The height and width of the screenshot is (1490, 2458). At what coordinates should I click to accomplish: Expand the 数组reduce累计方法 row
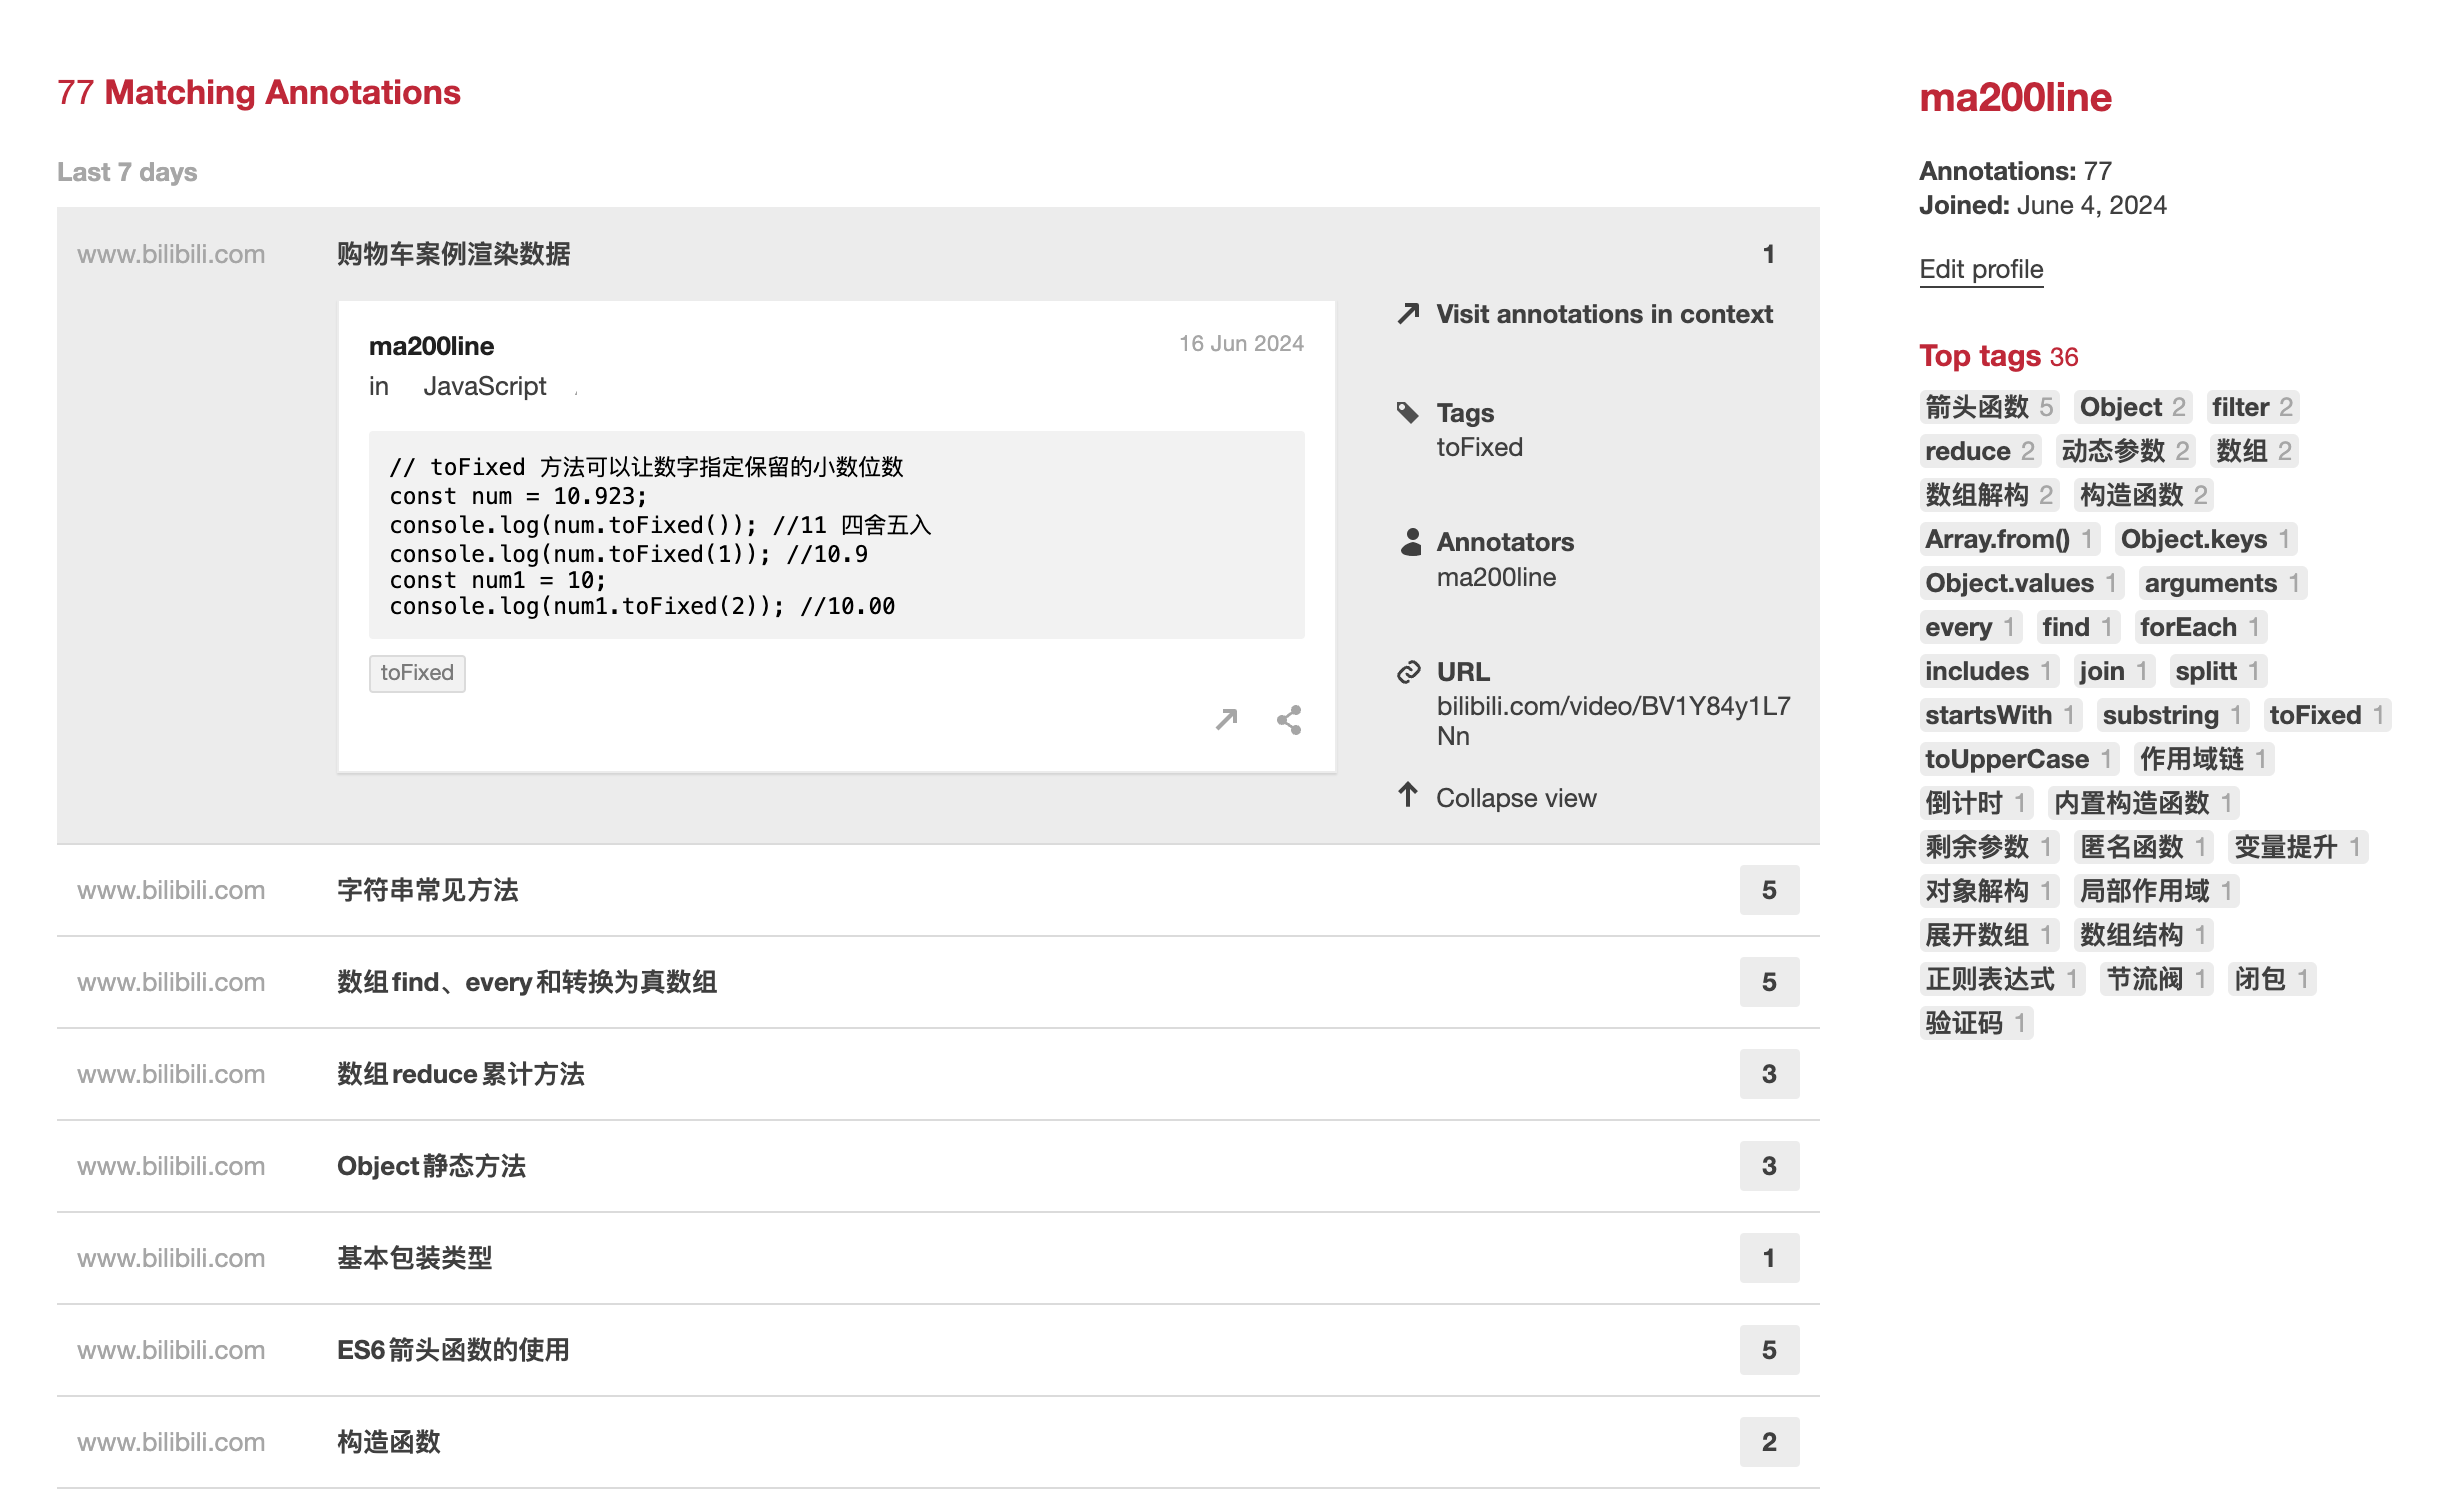(460, 1074)
